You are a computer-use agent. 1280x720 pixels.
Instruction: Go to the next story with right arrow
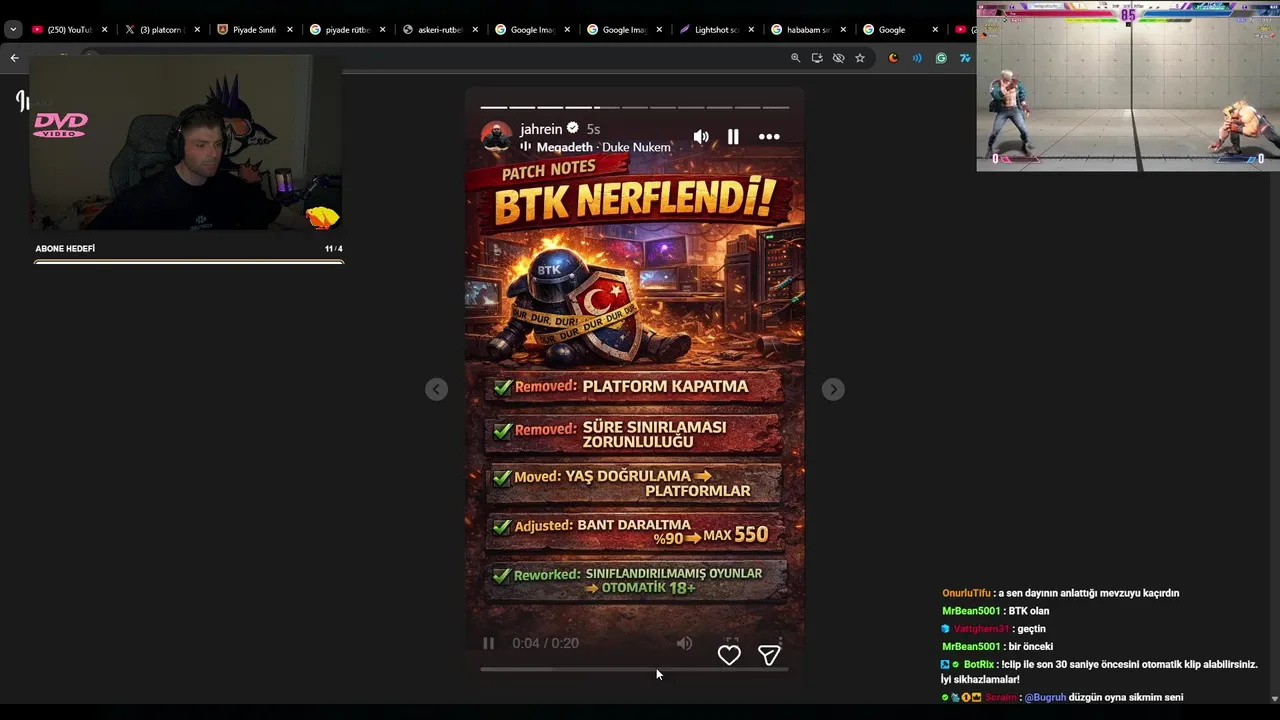tap(833, 389)
